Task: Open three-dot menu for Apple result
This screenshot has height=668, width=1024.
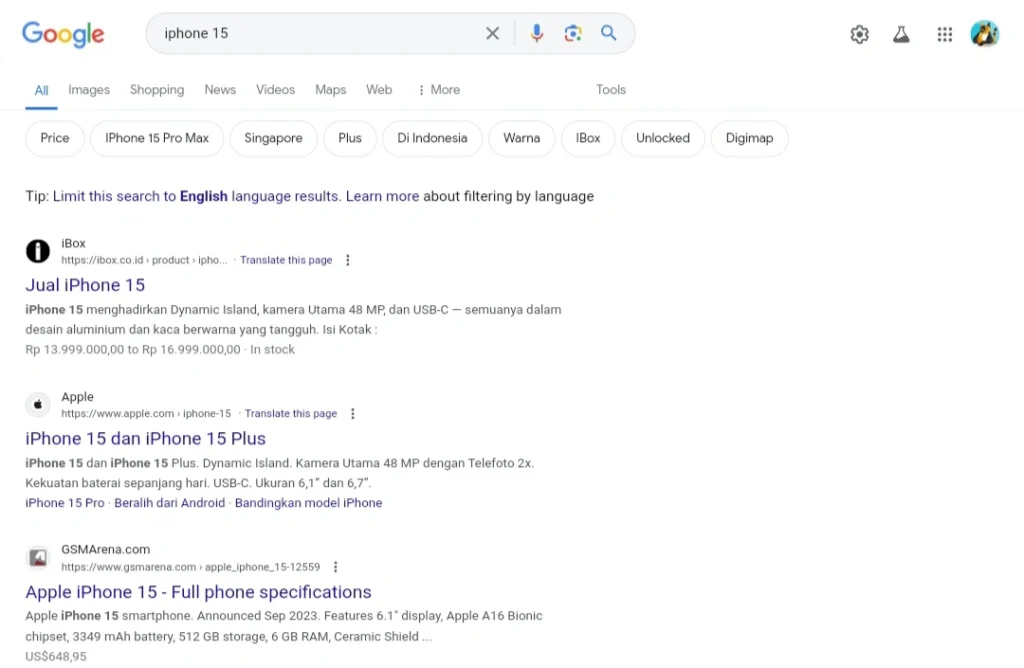Action: 353,413
